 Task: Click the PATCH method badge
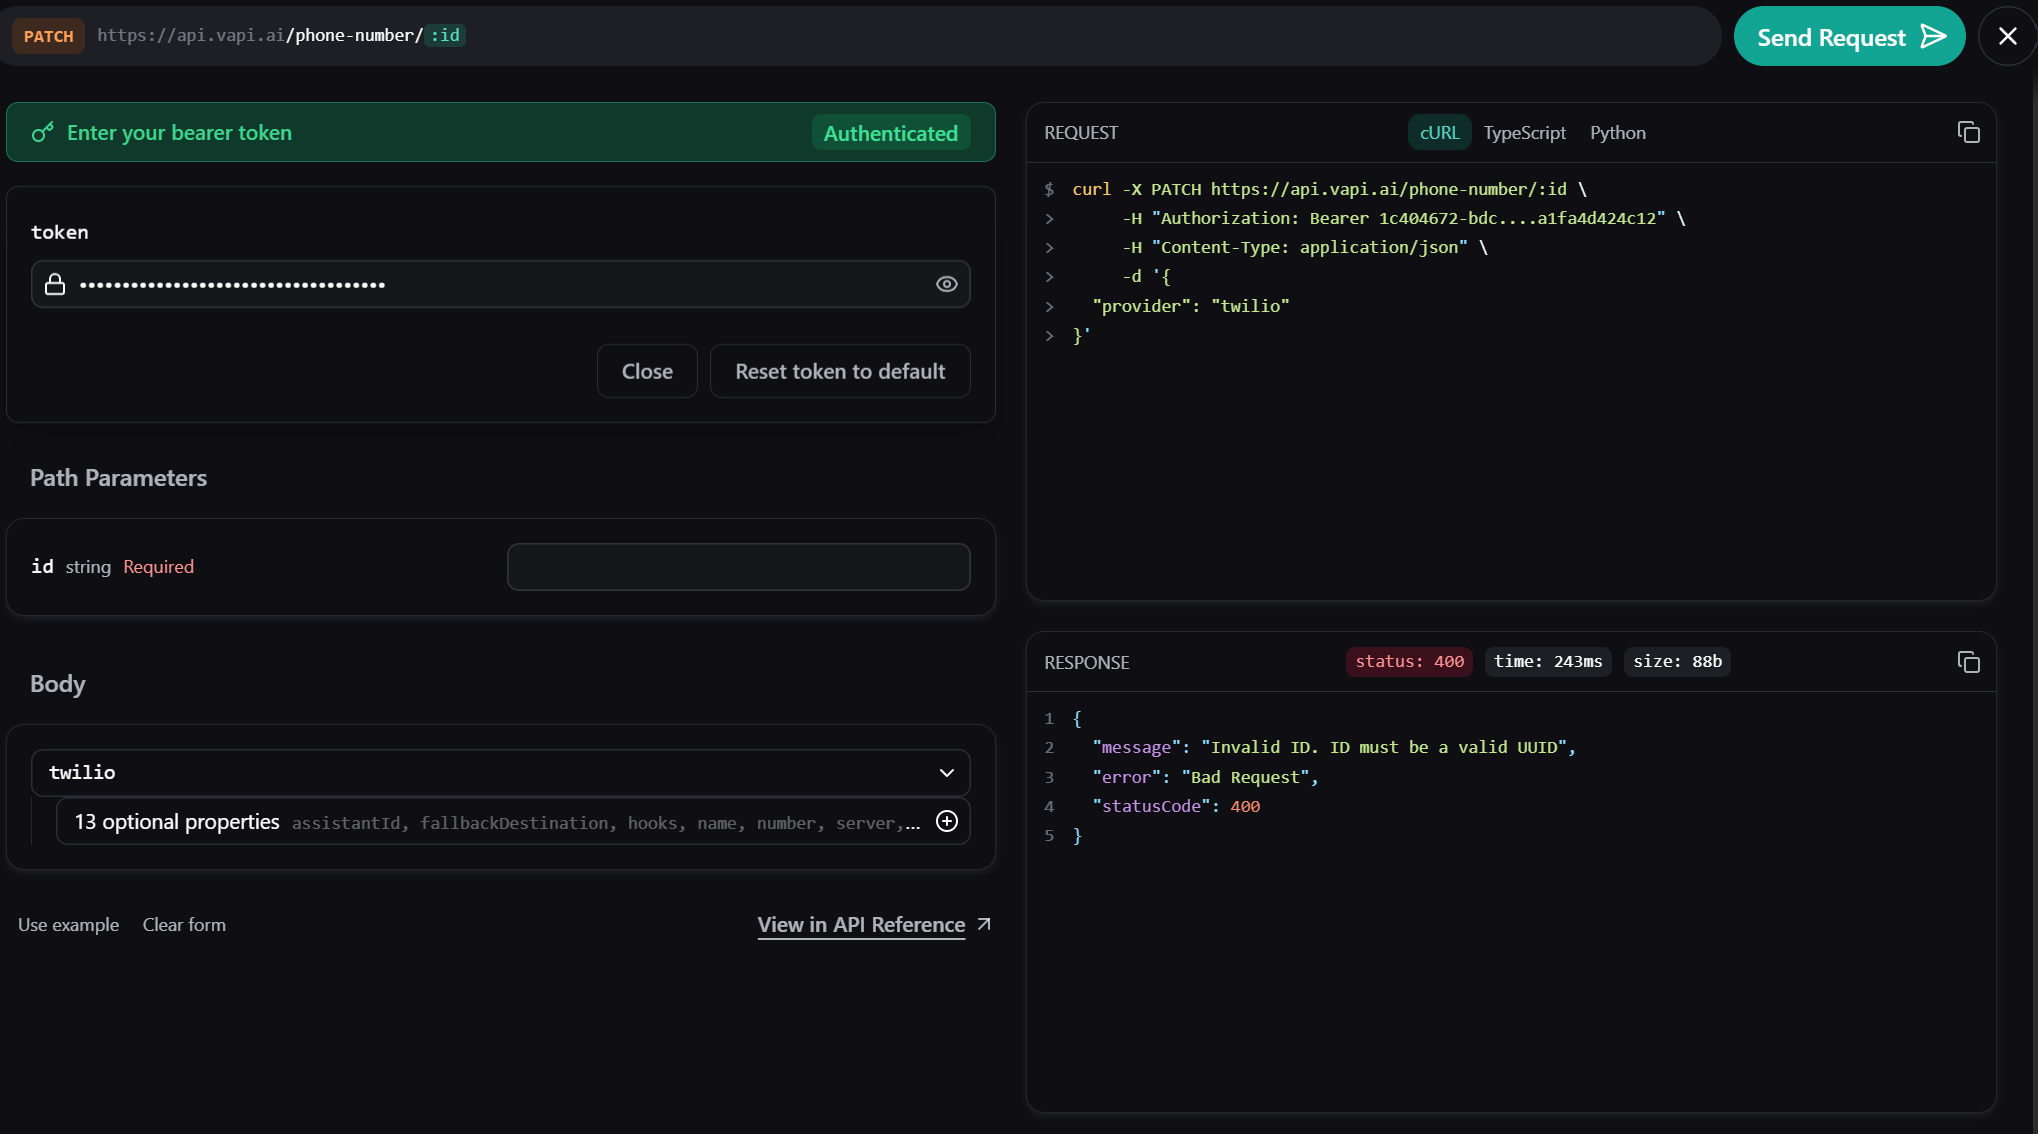pos(48,36)
